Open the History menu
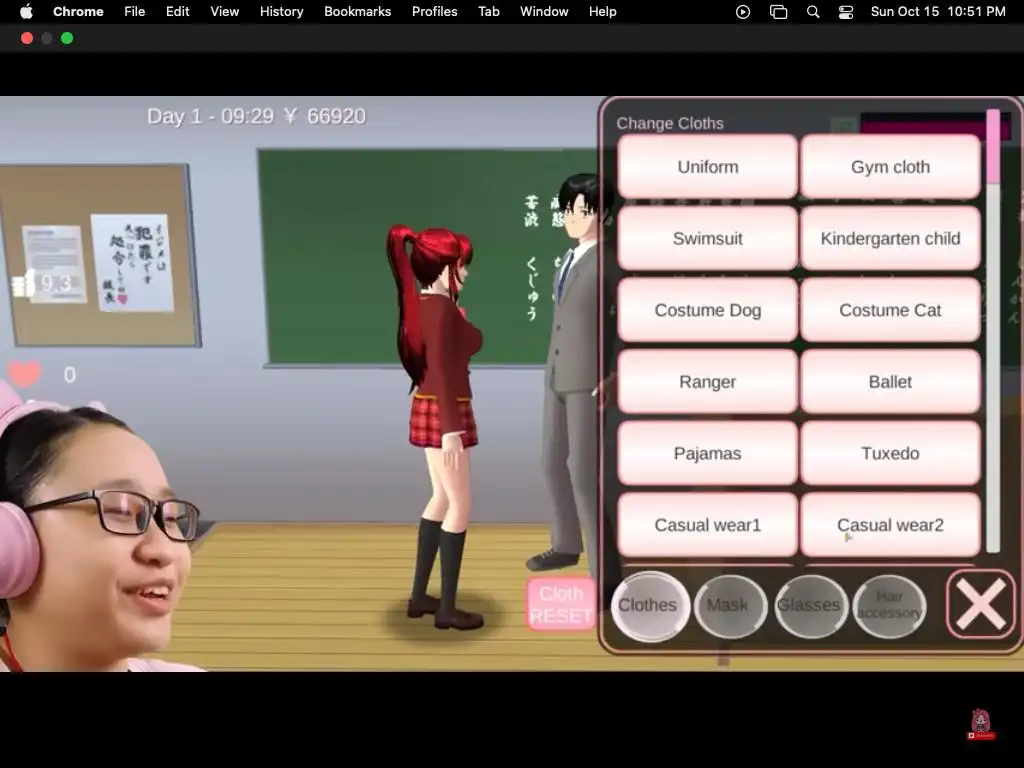Viewport: 1024px width, 768px height. [x=281, y=11]
